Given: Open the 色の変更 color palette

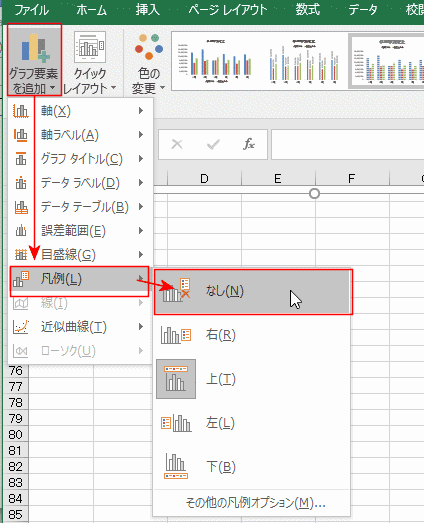Looking at the screenshot, I should tap(148, 63).
